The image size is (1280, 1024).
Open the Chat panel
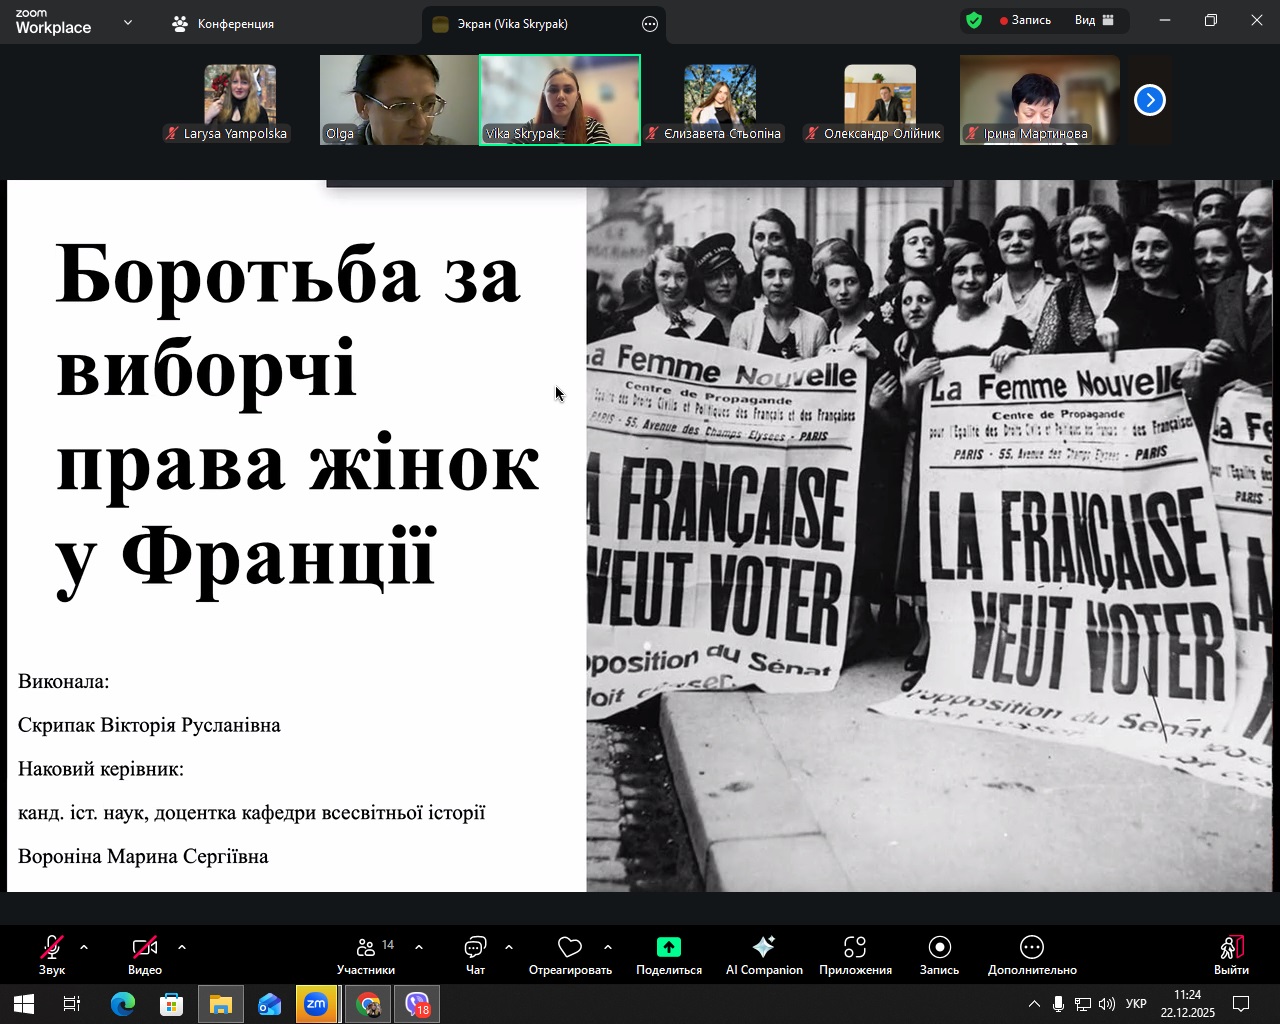(475, 955)
